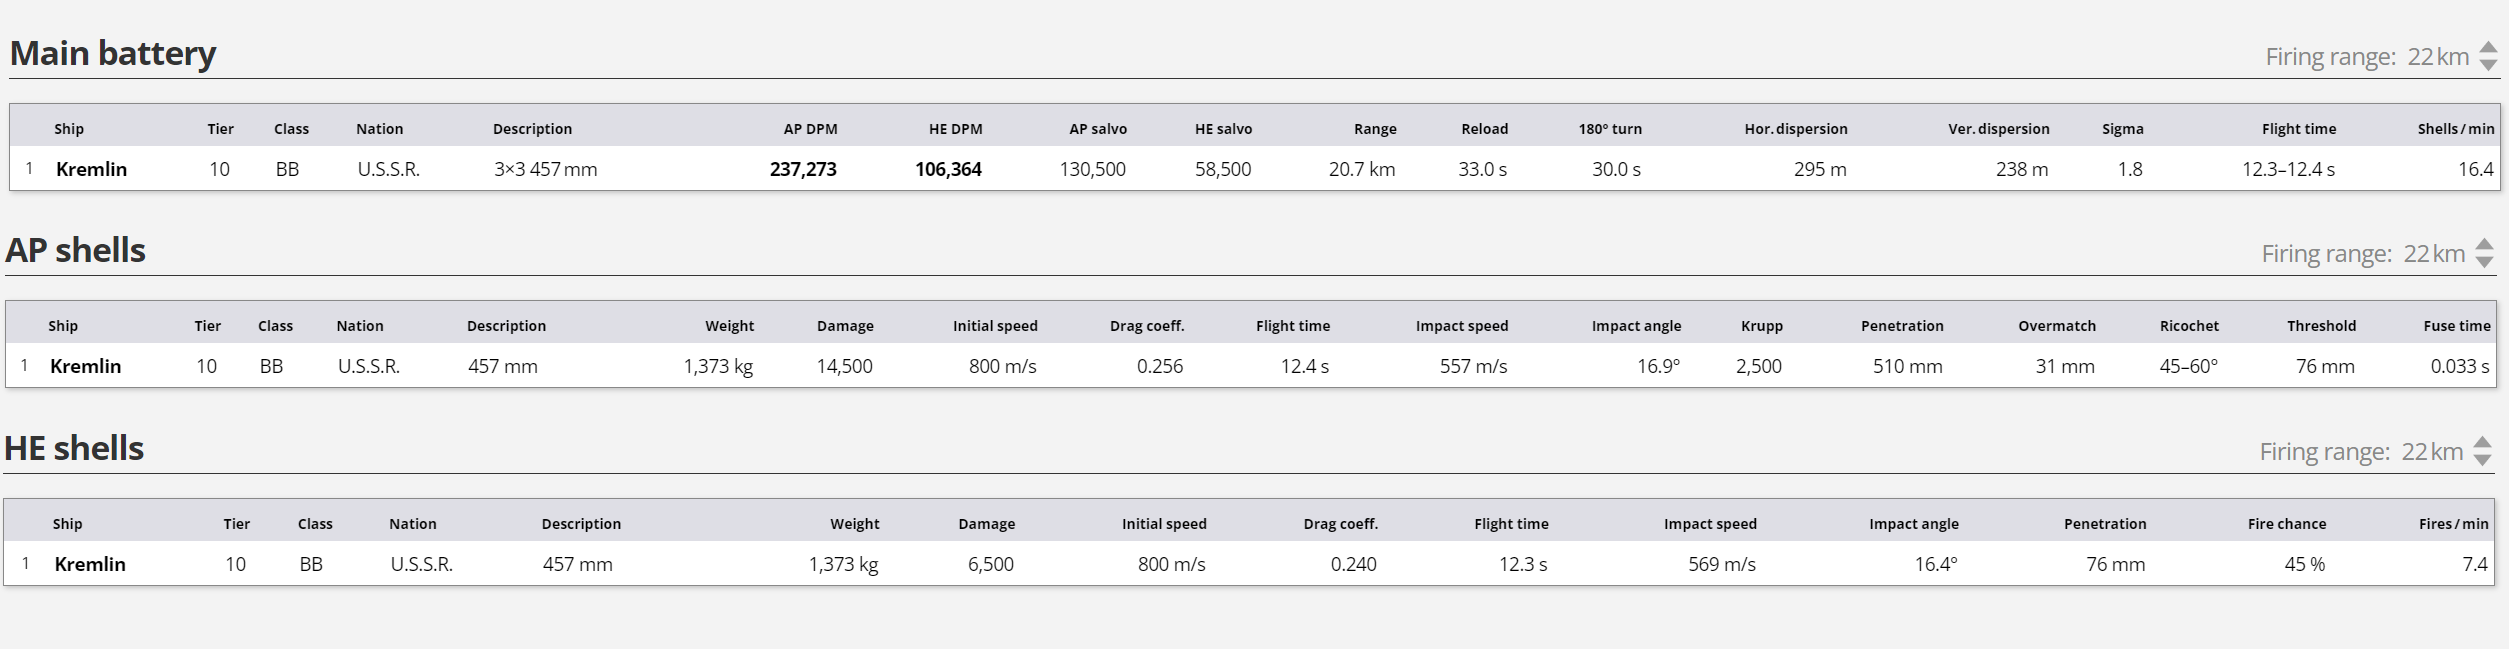Decrease AP shells firing range with down arrow
Screen dimensions: 2509x649
tap(2485, 262)
